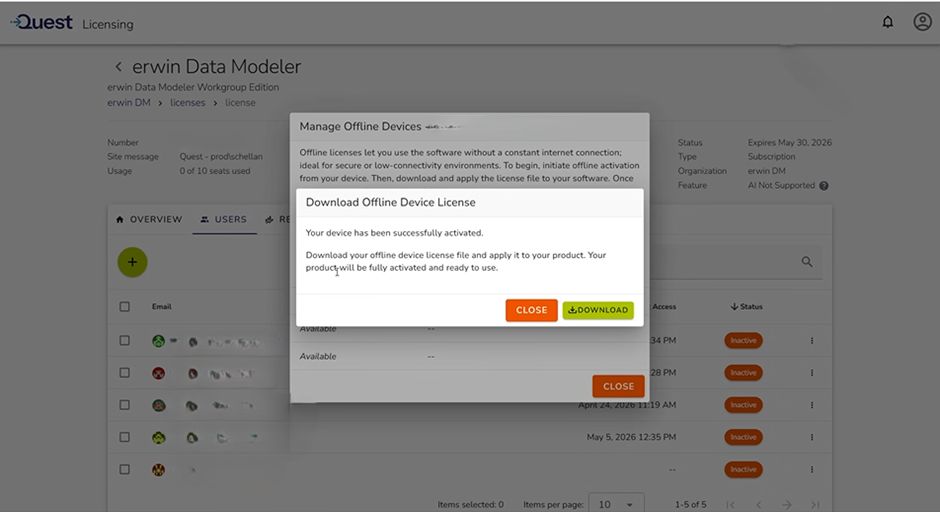Open row menu for April 24 user
Viewport: 940px width, 512px height.
[x=812, y=405]
